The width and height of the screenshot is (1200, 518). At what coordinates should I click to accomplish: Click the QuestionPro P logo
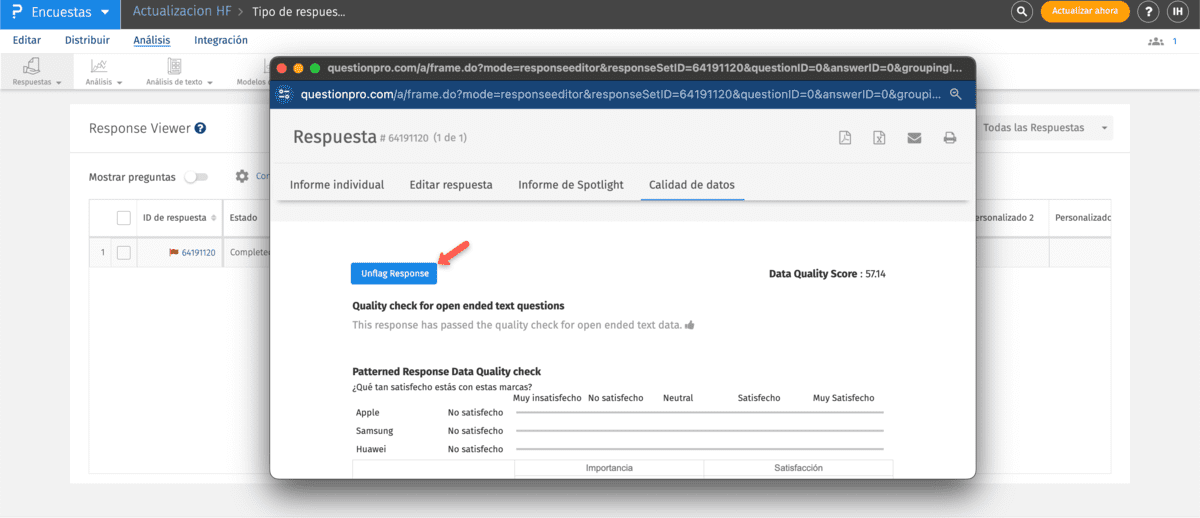tap(17, 12)
